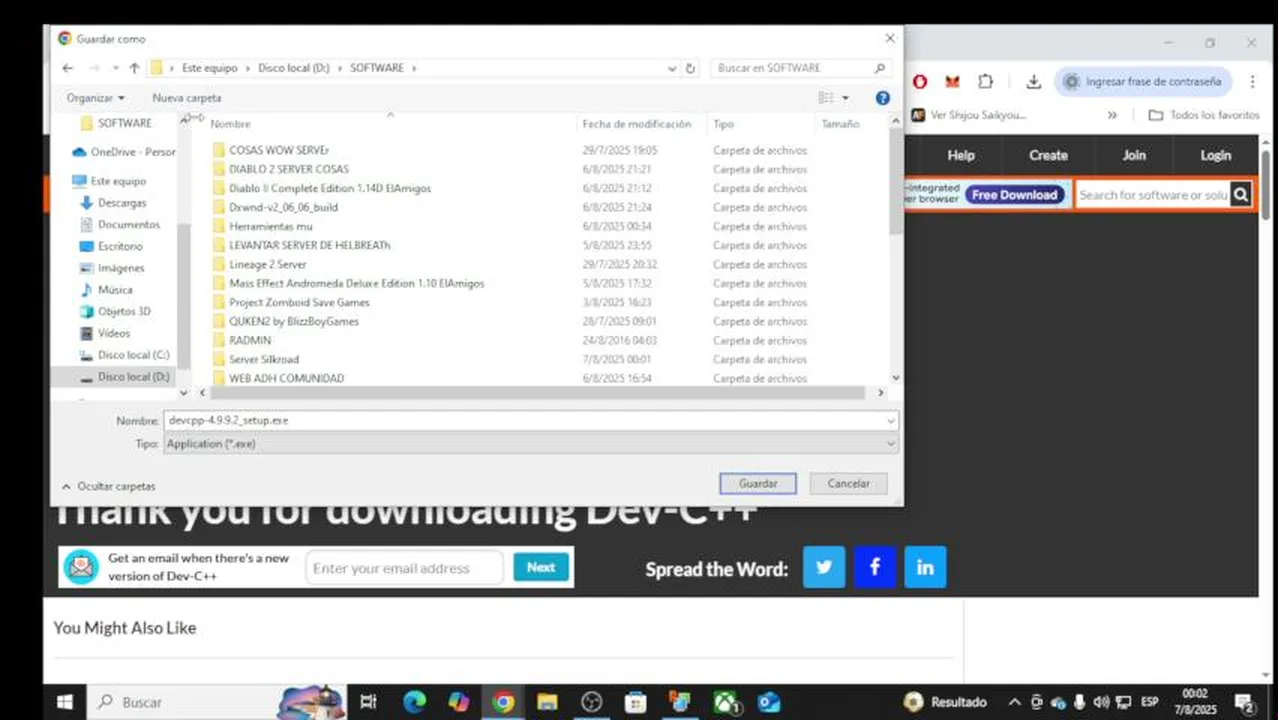Open Chrome extensions puzzle icon
This screenshot has width=1278, height=720.
coord(986,82)
